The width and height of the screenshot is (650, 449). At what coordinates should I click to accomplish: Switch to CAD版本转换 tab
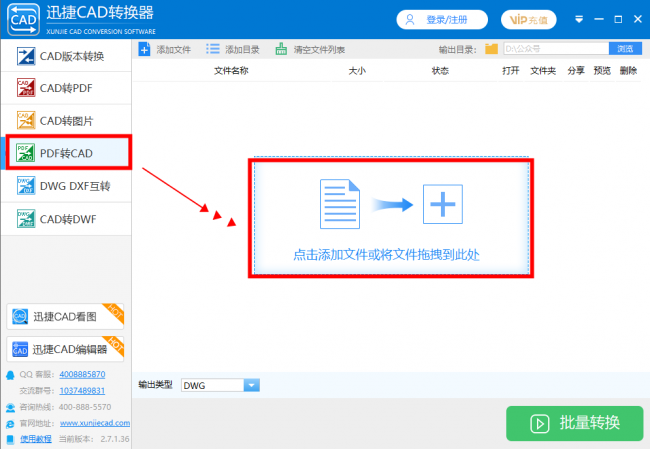(x=66, y=56)
